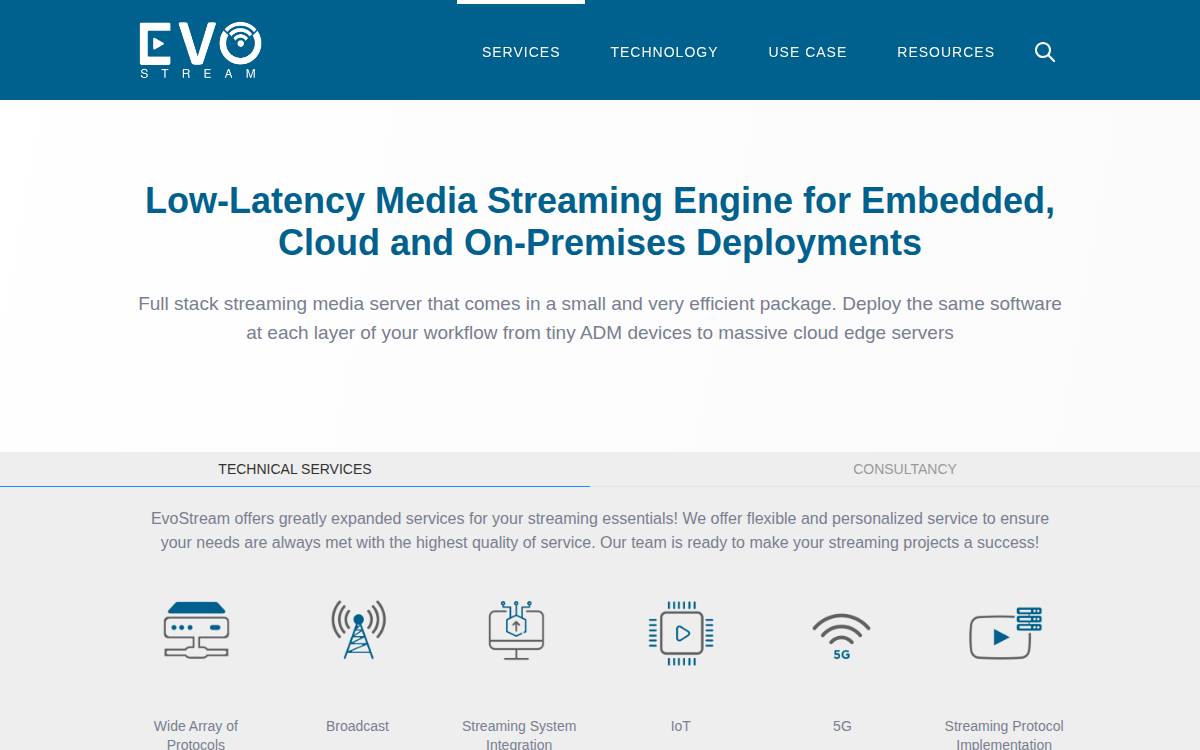Image resolution: width=1200 pixels, height=750 pixels.
Task: Open the Services menu
Action: click(x=521, y=52)
